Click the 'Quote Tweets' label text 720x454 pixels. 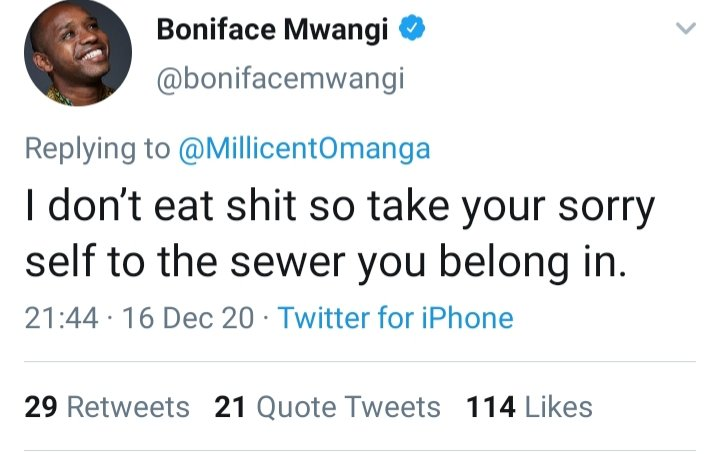(349, 407)
